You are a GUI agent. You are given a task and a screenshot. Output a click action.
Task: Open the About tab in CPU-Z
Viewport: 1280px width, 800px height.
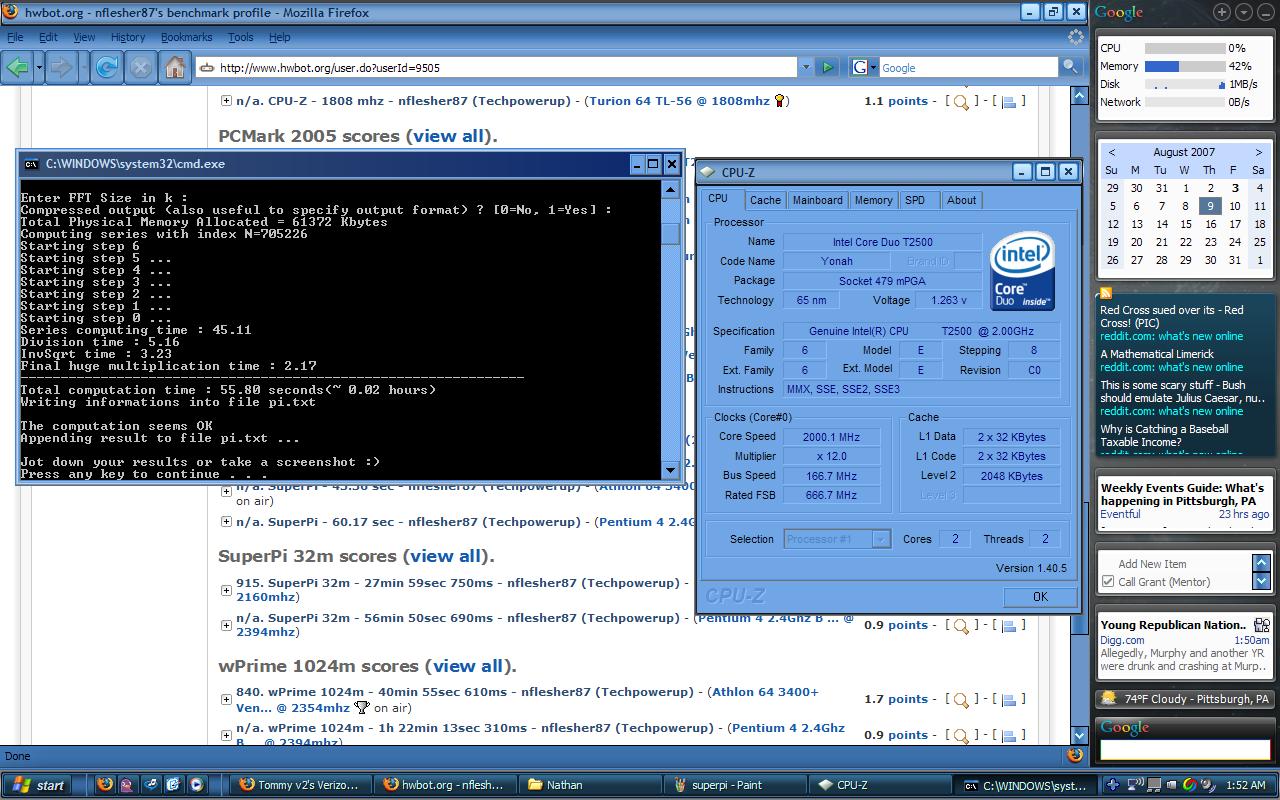coord(961,200)
